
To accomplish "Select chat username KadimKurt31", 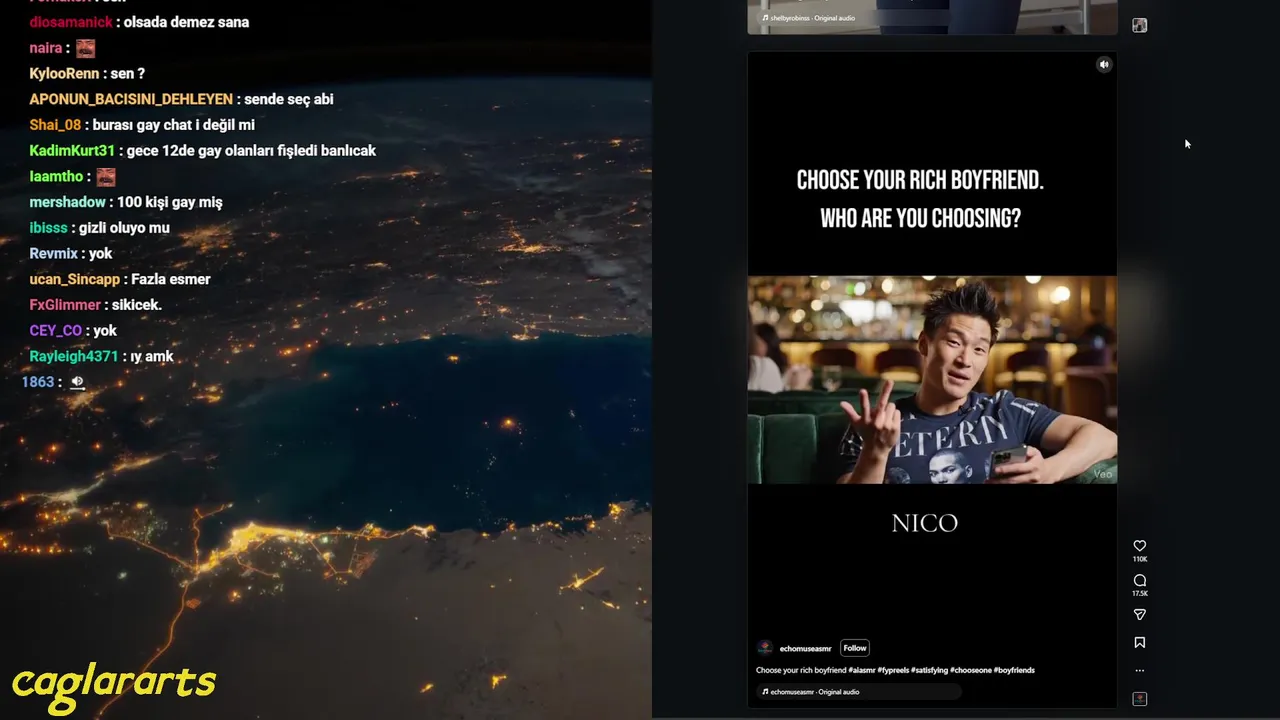I will point(72,151).
